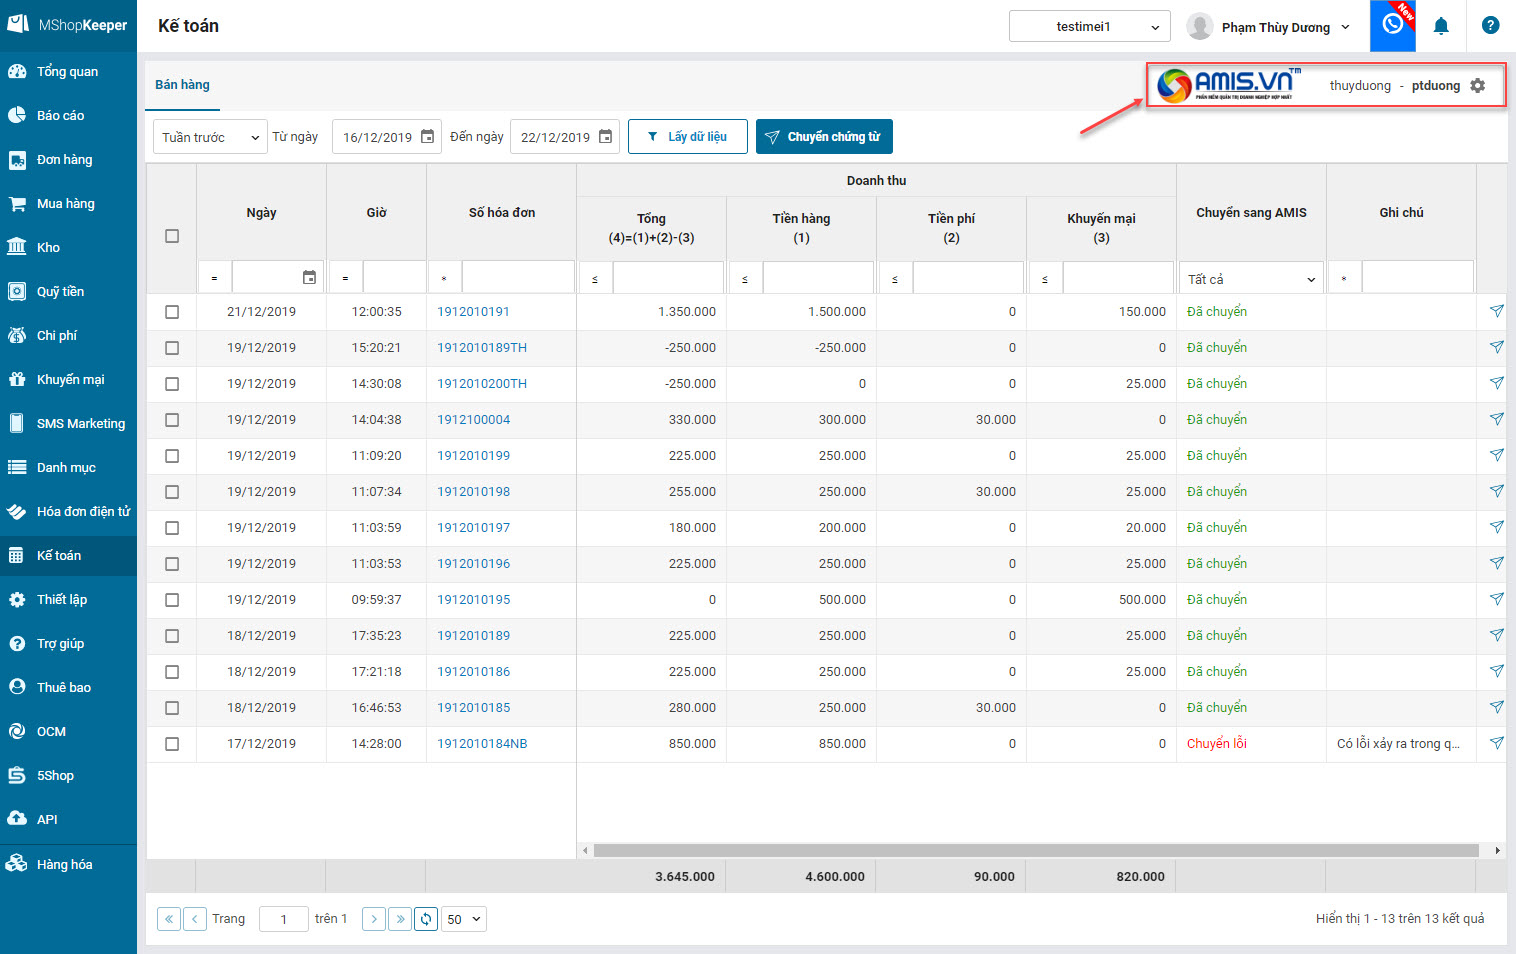Go to last page using double-arrow icon
1516x954 pixels.
(400, 919)
